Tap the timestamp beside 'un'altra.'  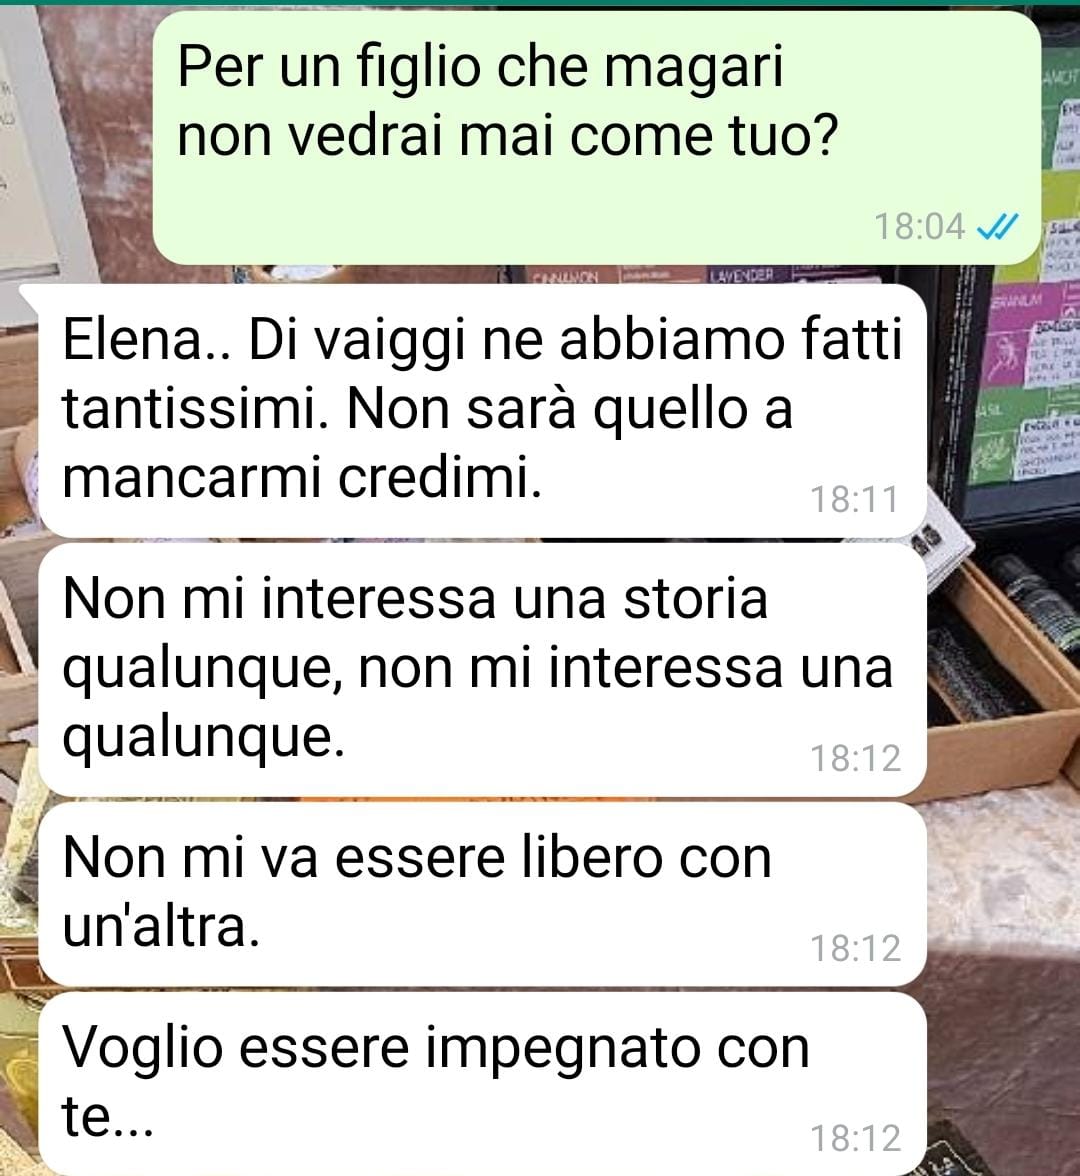click(856, 948)
